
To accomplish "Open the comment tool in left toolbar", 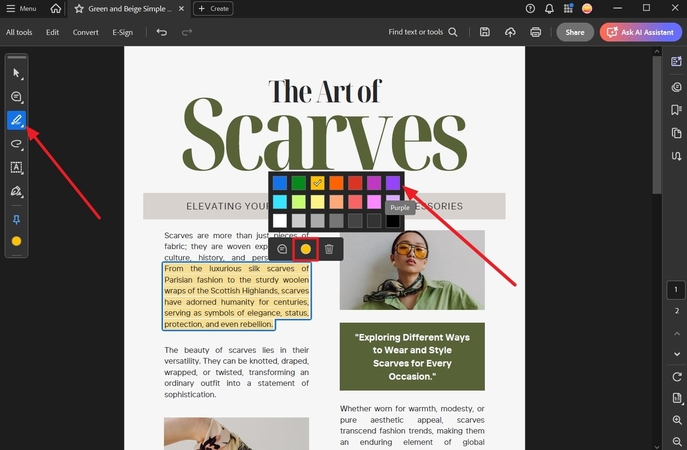I will [16, 96].
